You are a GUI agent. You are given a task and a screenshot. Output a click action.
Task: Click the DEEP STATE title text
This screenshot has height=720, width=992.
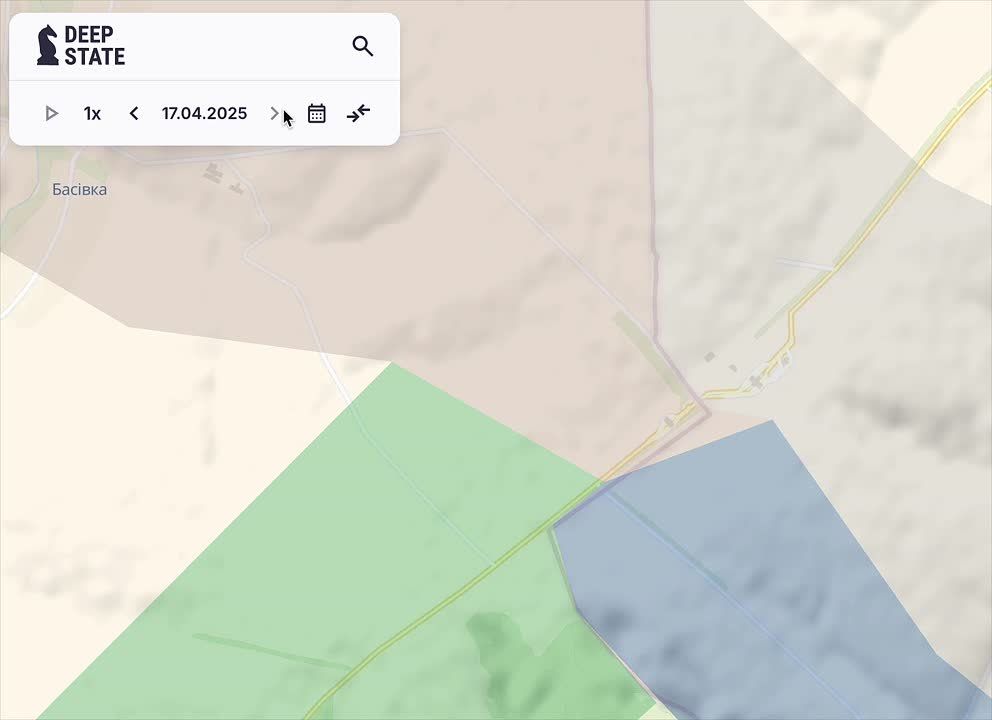pos(94,46)
